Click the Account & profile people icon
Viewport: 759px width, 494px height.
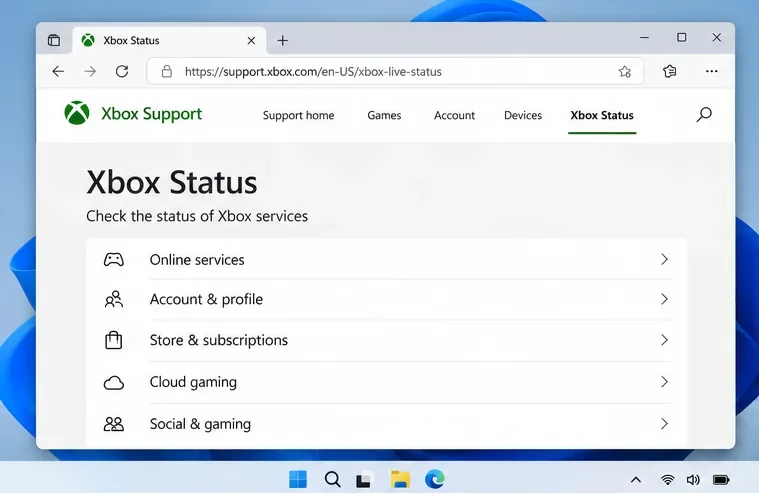(114, 299)
